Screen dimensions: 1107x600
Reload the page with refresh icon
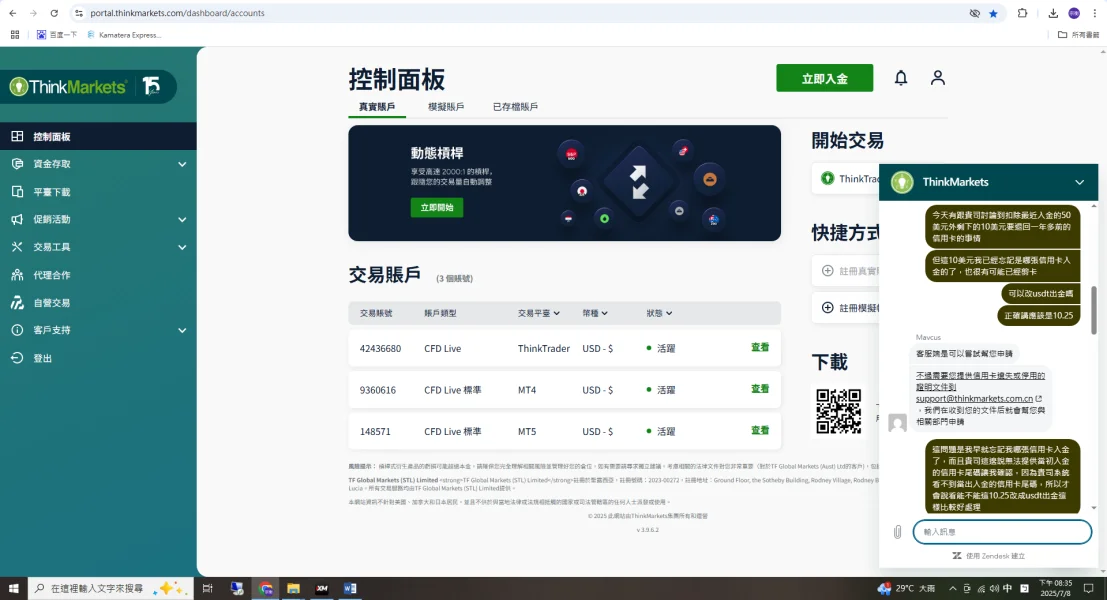point(54,13)
